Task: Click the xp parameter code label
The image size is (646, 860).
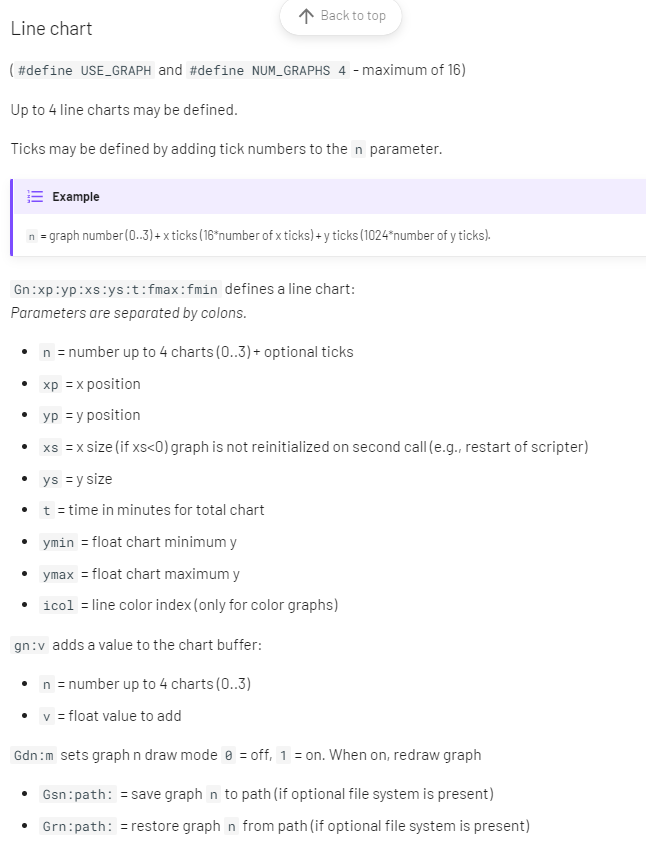Action: click(51, 385)
